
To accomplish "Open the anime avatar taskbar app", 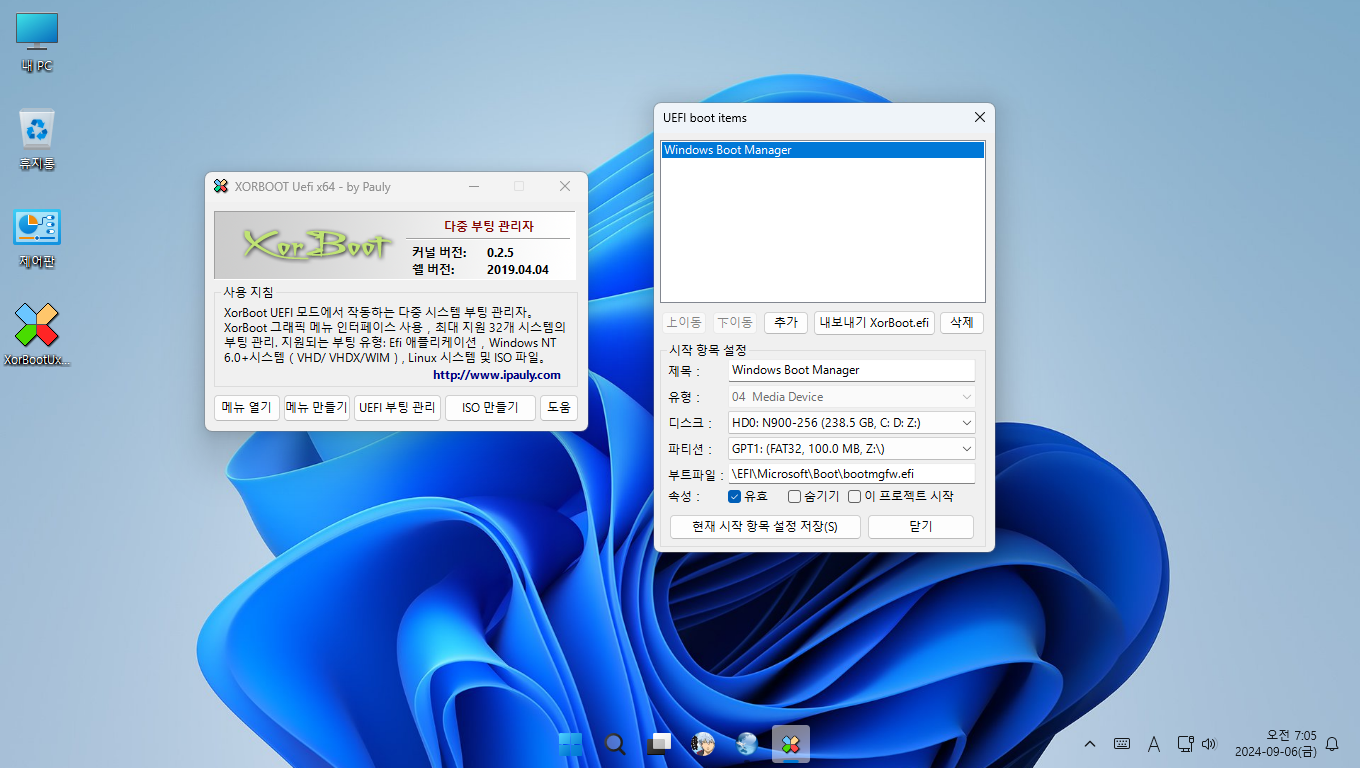I will (x=703, y=744).
